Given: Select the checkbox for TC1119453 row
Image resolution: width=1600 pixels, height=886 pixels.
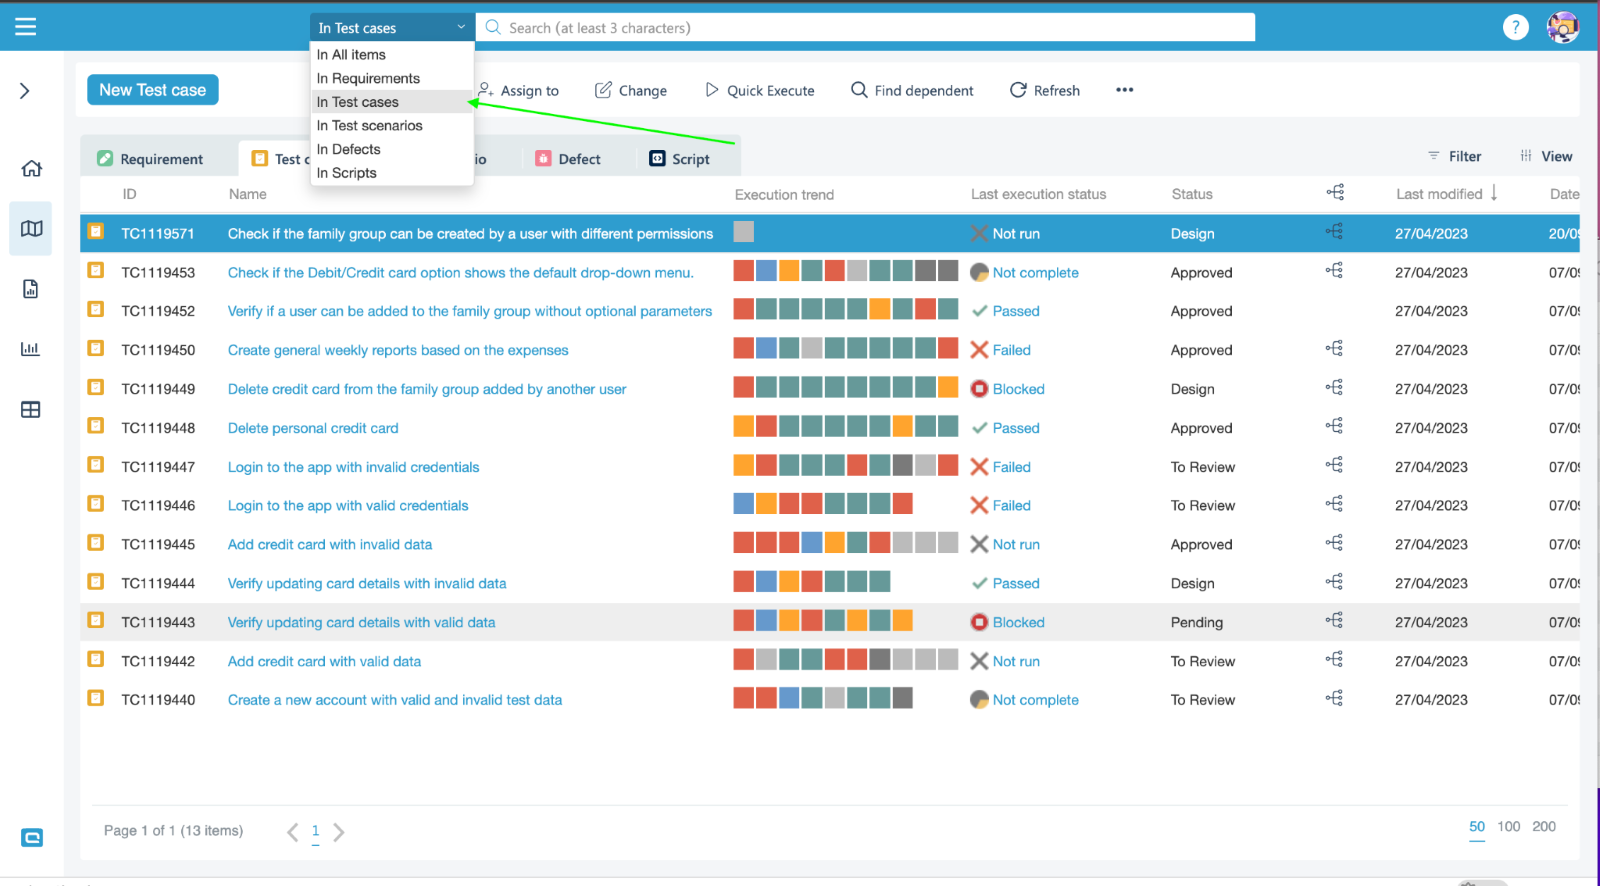Looking at the screenshot, I should click(x=96, y=271).
